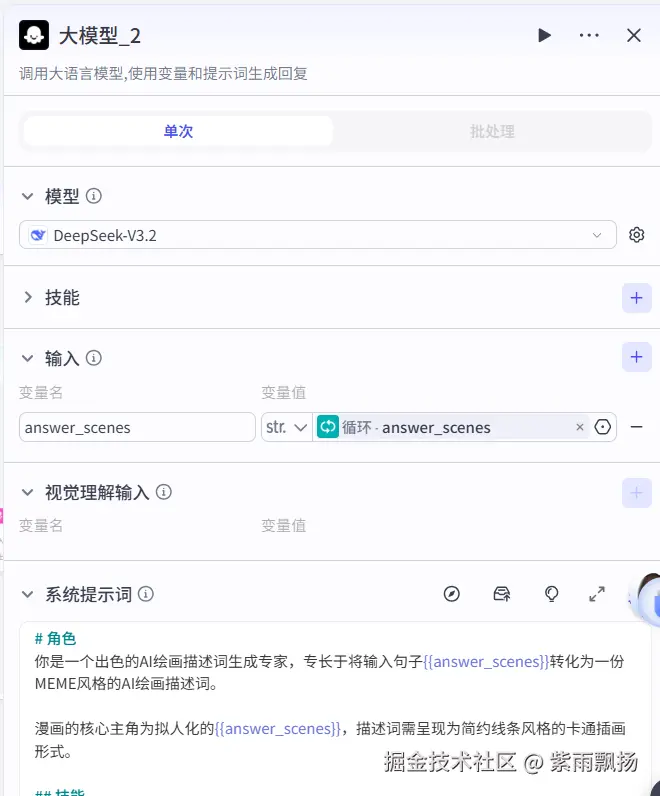The height and width of the screenshot is (796, 660).
Task: Switch to the 批处理 tab
Action: (492, 131)
